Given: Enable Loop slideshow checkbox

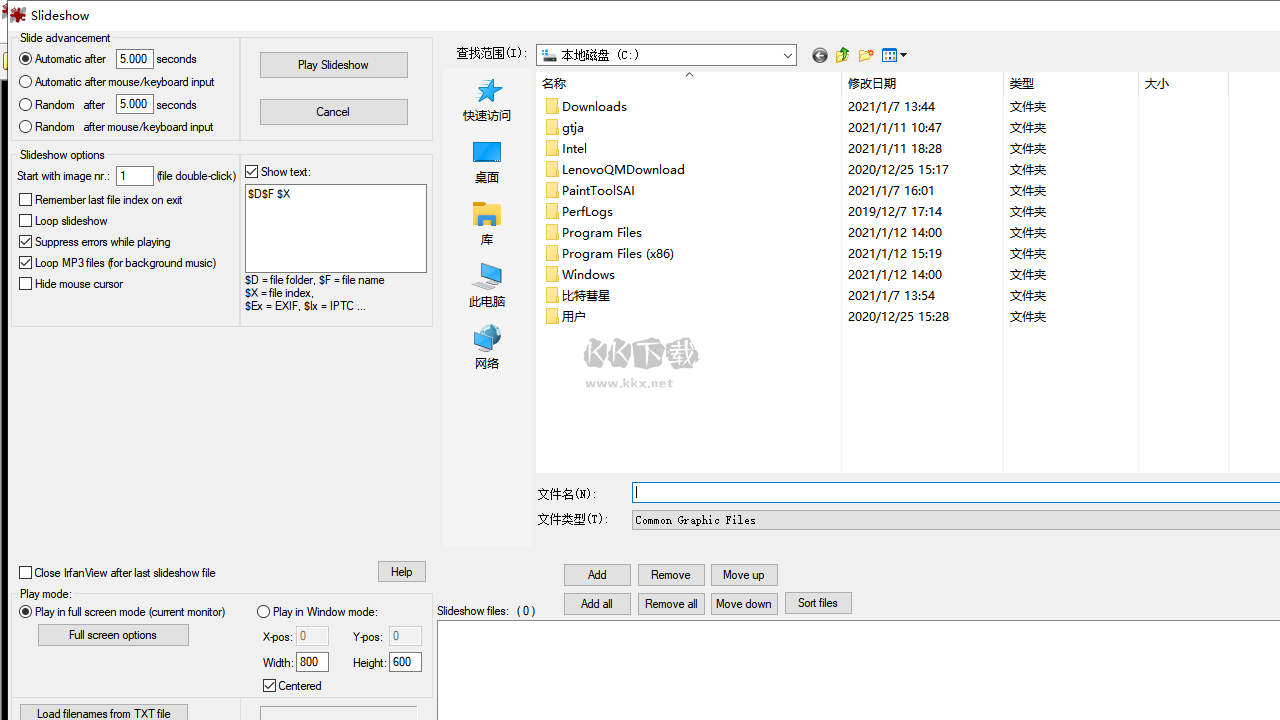Looking at the screenshot, I should tap(26, 221).
